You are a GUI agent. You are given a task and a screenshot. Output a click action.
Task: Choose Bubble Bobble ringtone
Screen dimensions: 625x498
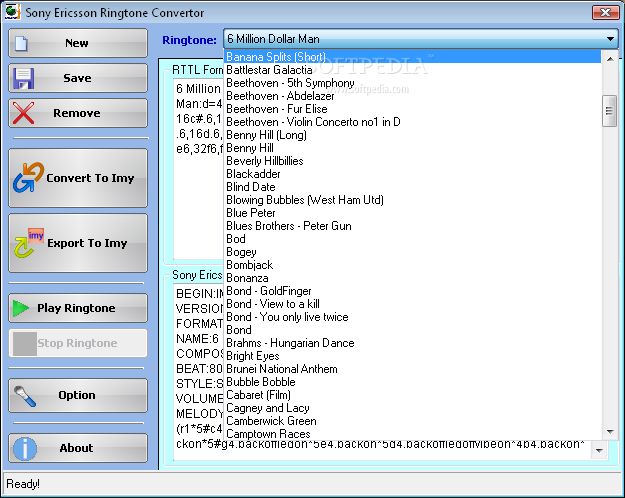click(412, 382)
